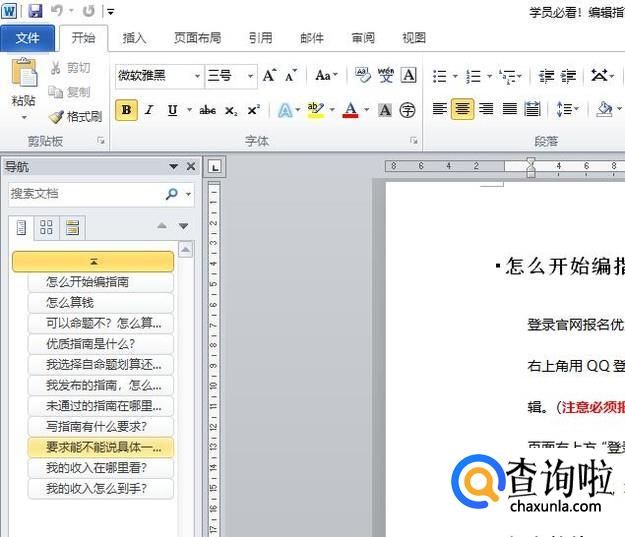The height and width of the screenshot is (537, 625).
Task: Click the Bullets list icon
Action: (440, 76)
